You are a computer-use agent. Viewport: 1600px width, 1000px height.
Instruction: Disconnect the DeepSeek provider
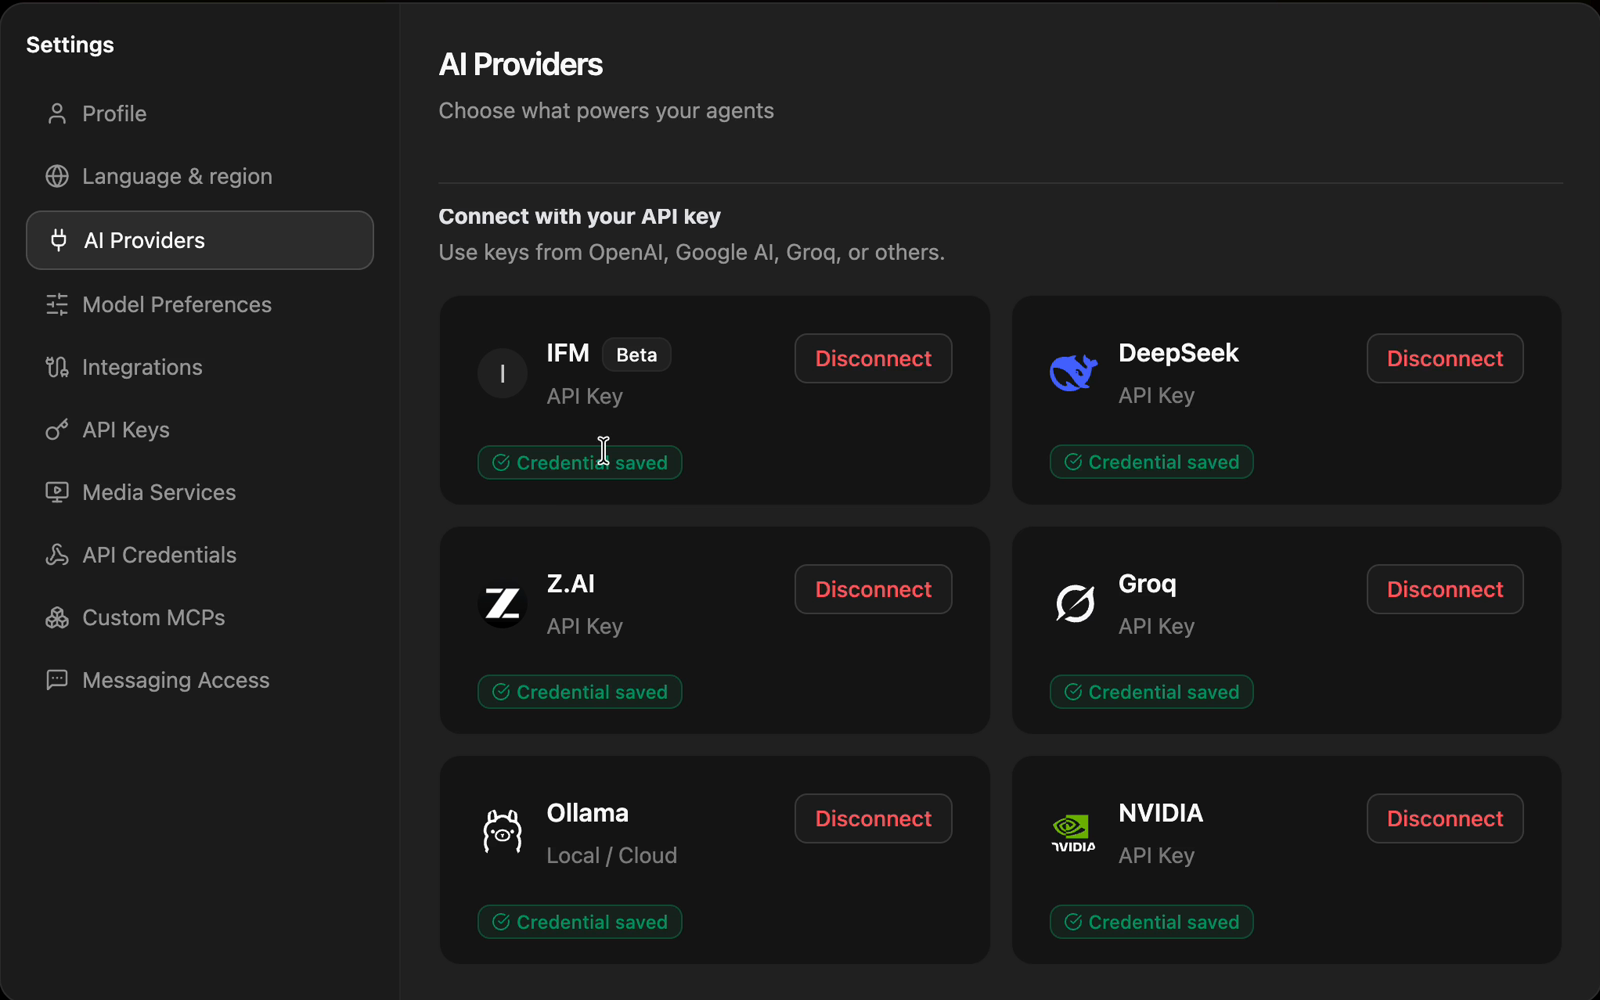click(1445, 358)
